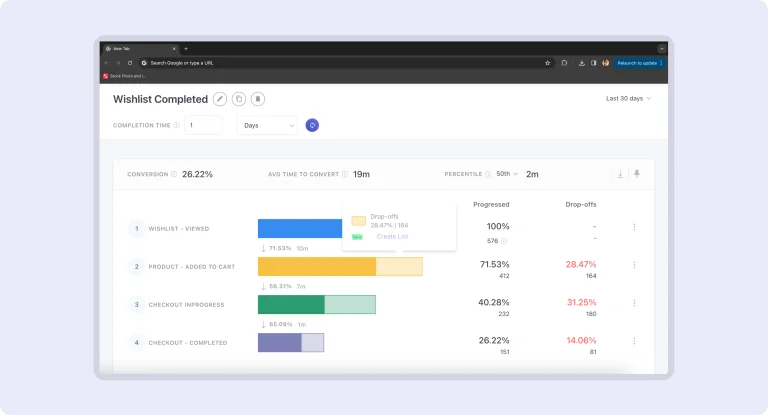768x415 pixels.
Task: Click the download report icon
Action: (x=620, y=174)
